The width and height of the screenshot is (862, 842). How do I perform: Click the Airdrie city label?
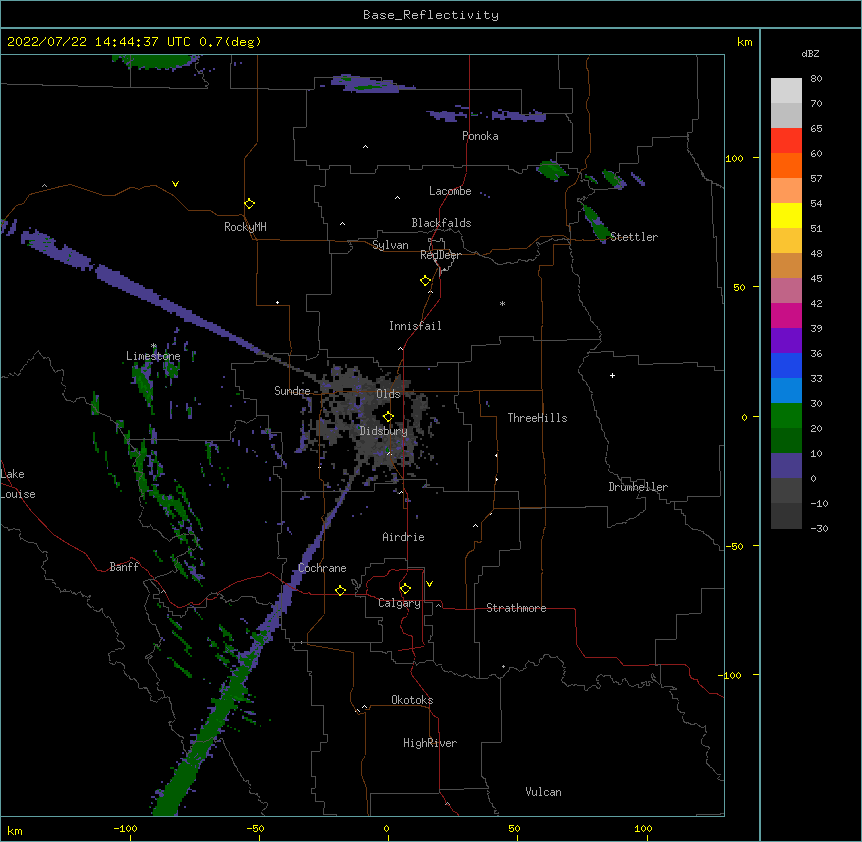pyautogui.click(x=404, y=537)
